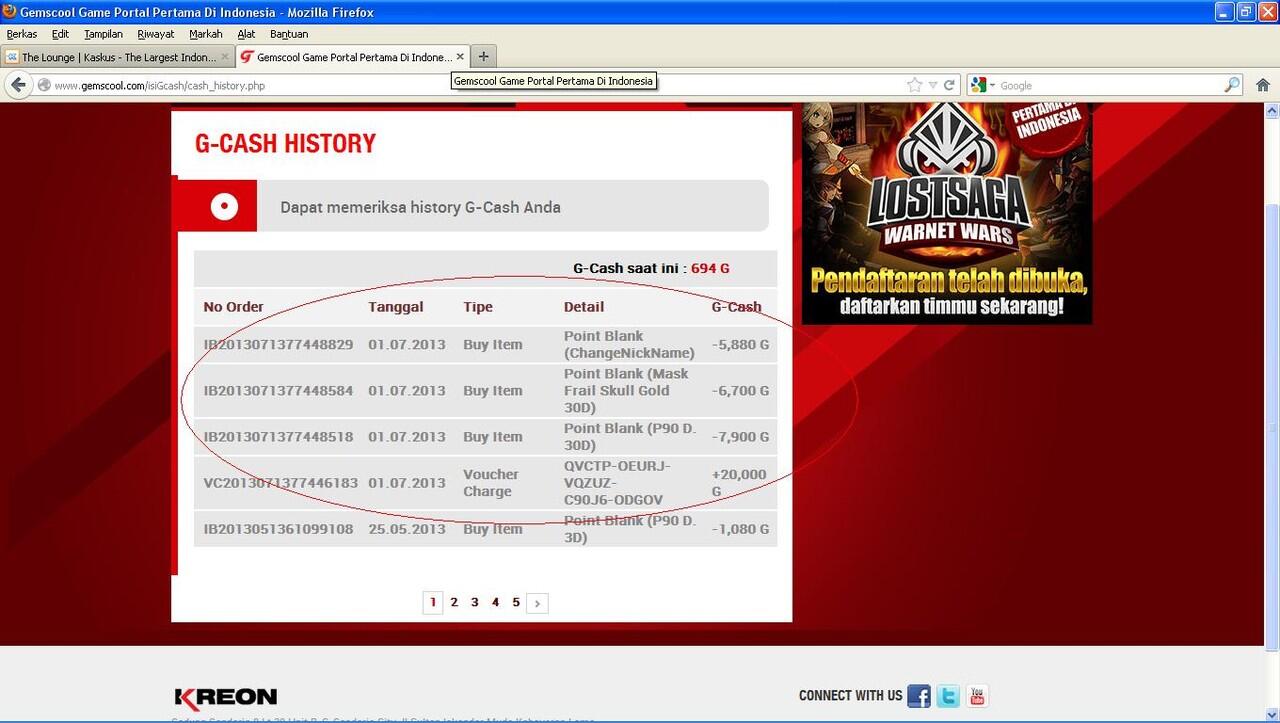The image size is (1280, 723).
Task: Click the -5,880 G amount
Action: click(741, 345)
